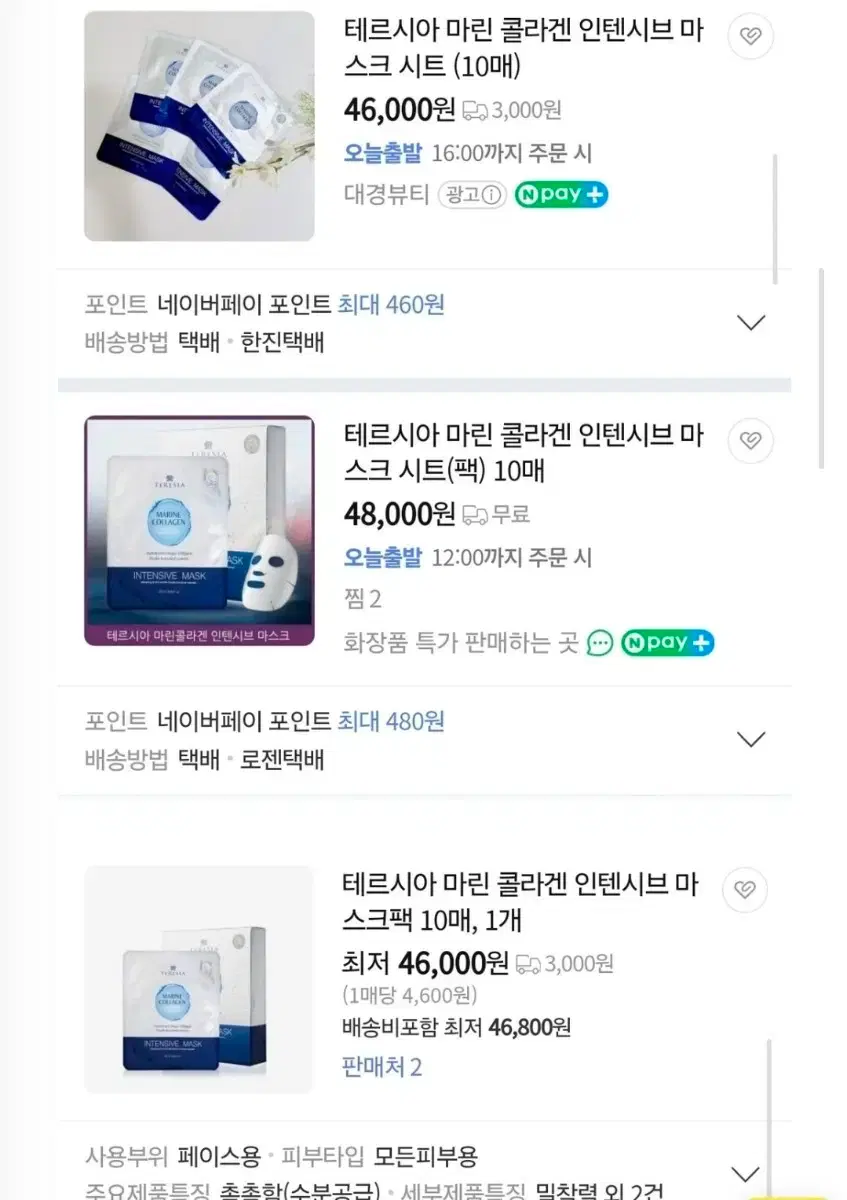Screen dimensions: 847x1200
Task: Click the page scrollbar on right edge
Action: (822, 368)
